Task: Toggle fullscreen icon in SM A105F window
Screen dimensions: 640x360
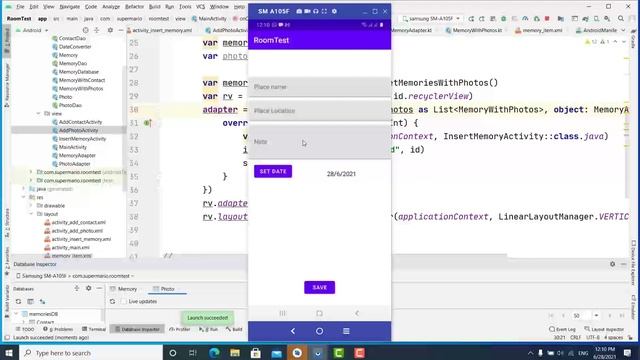Action: pos(324,11)
